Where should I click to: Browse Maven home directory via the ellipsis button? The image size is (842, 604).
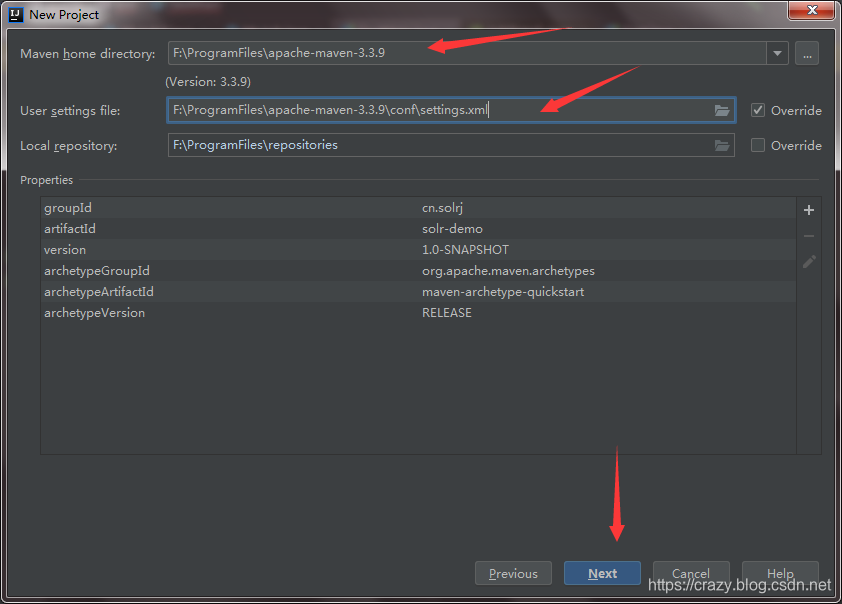807,53
